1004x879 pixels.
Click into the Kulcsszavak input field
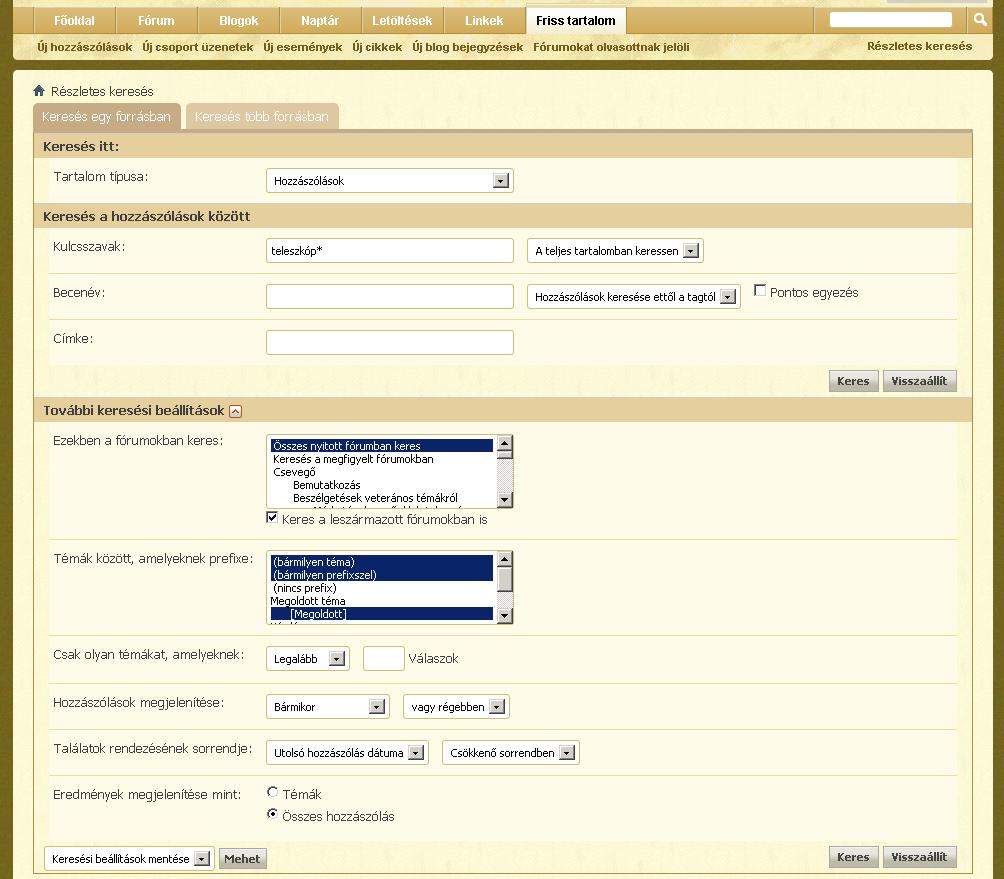tap(389, 251)
